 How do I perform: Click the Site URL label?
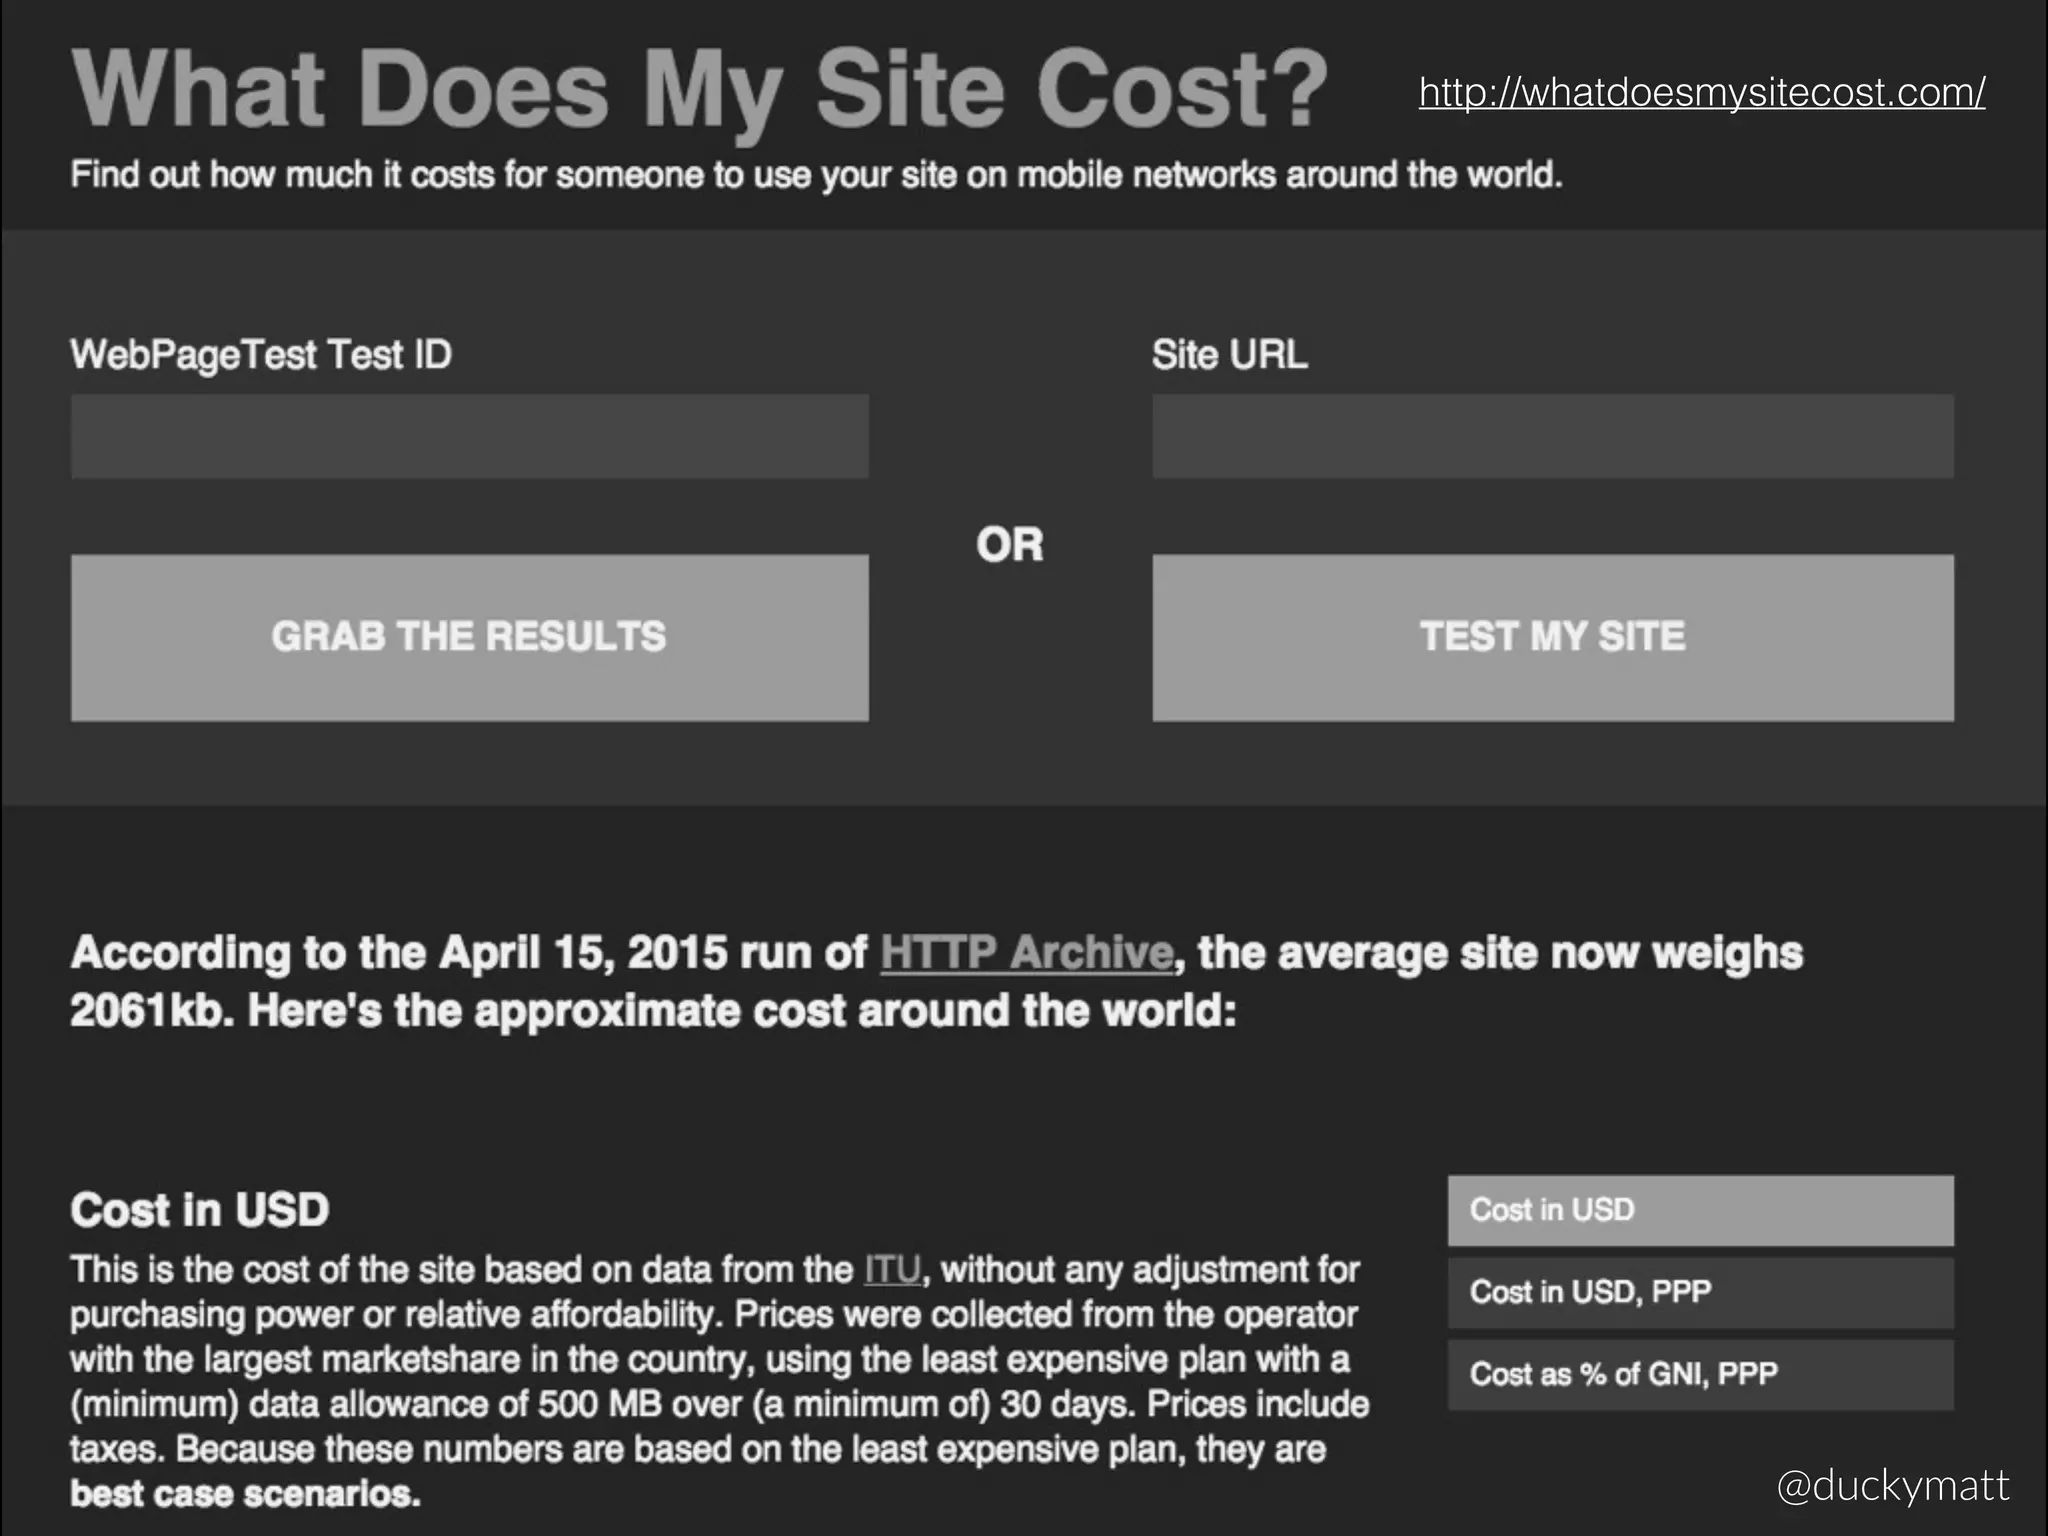coord(1230,355)
